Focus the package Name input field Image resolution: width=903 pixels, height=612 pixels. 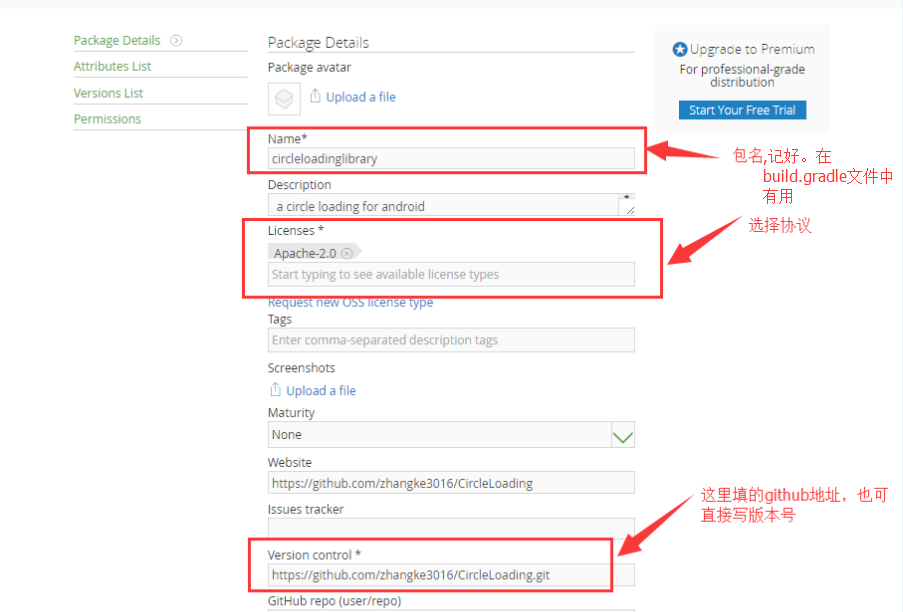tap(450, 158)
